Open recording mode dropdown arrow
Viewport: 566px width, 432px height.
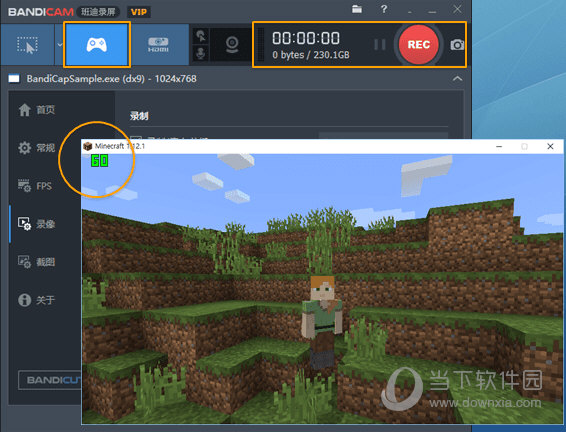click(60, 45)
